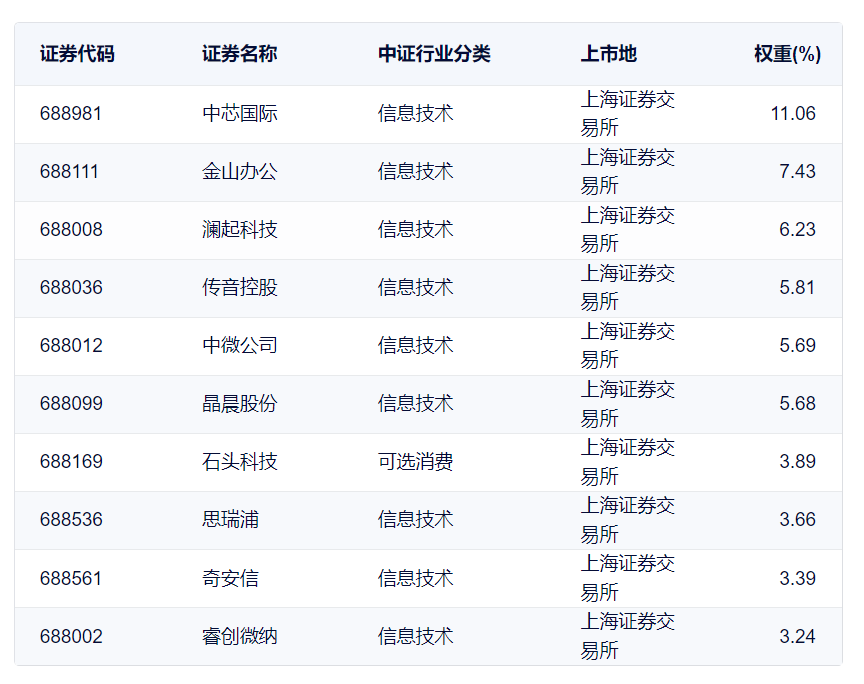Click 信息技术 industry cell for 思瑞浦
The image size is (864, 684).
415,519
